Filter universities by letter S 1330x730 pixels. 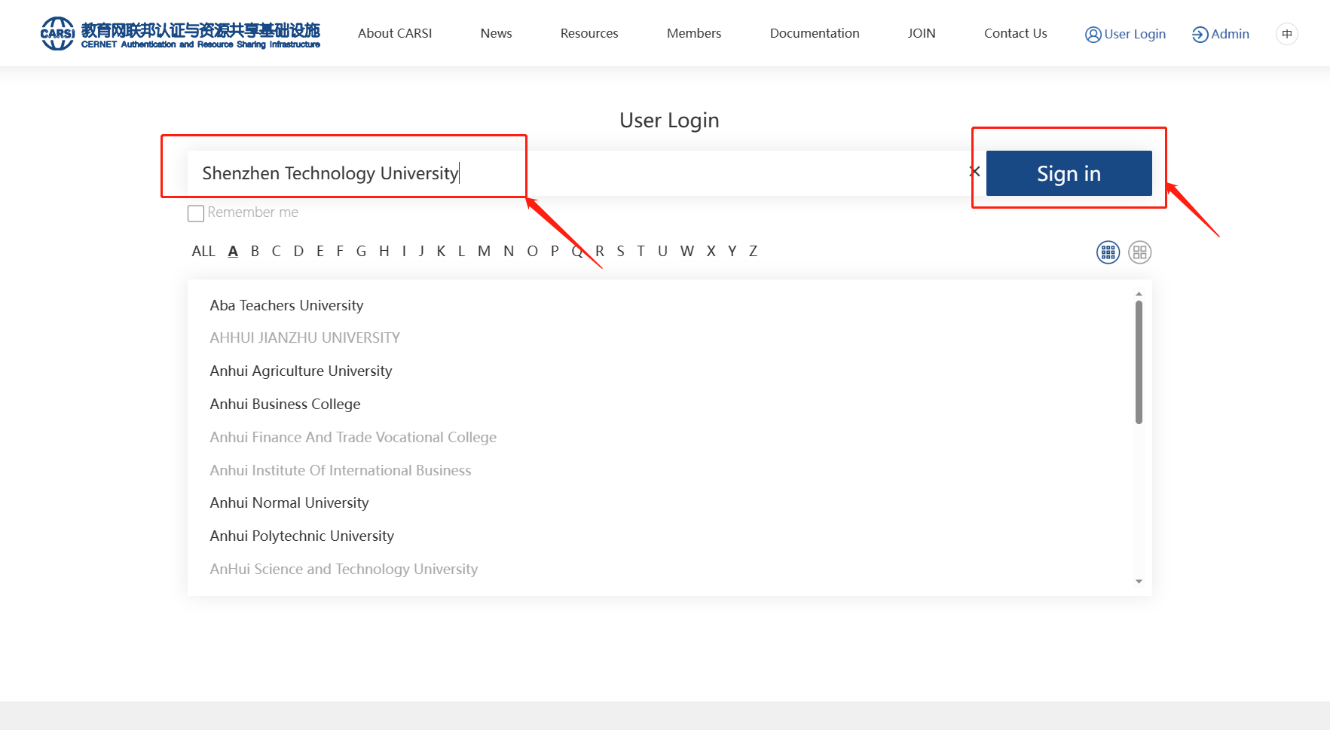point(620,251)
